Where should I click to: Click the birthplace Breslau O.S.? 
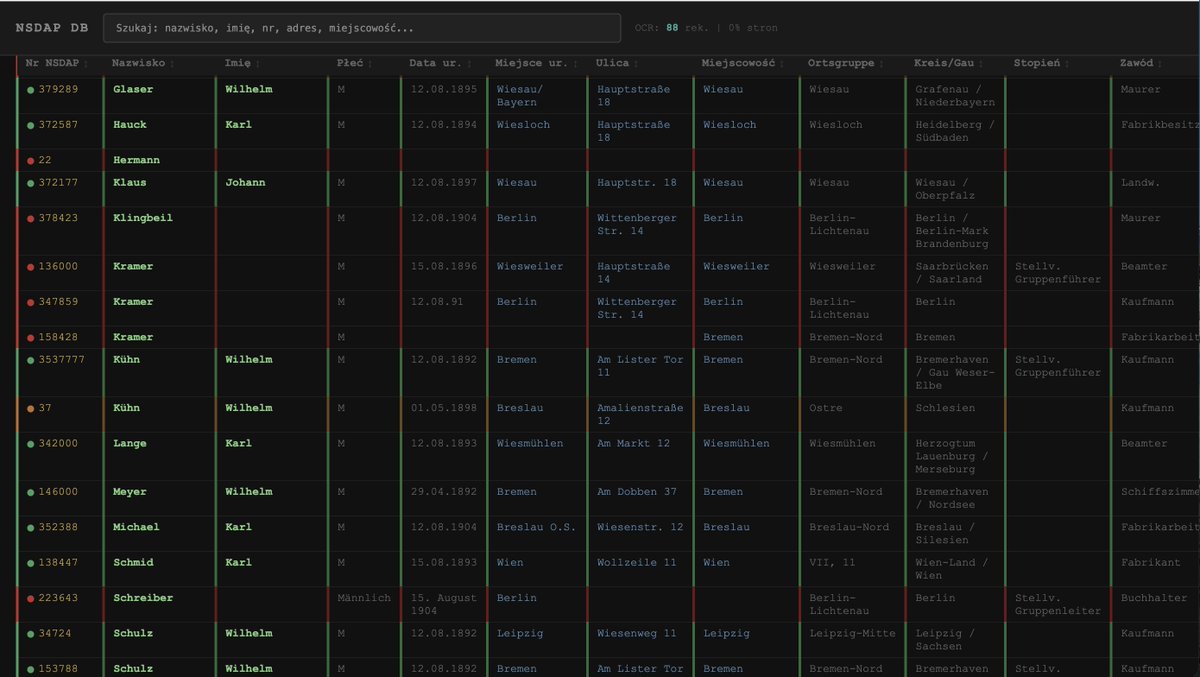537,527
